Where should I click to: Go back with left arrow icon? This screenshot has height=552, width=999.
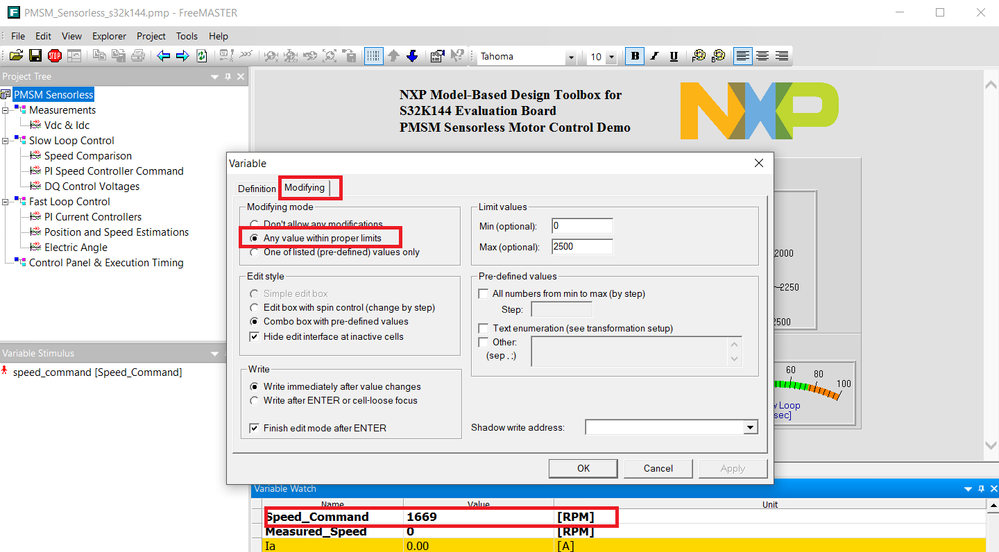coord(164,56)
